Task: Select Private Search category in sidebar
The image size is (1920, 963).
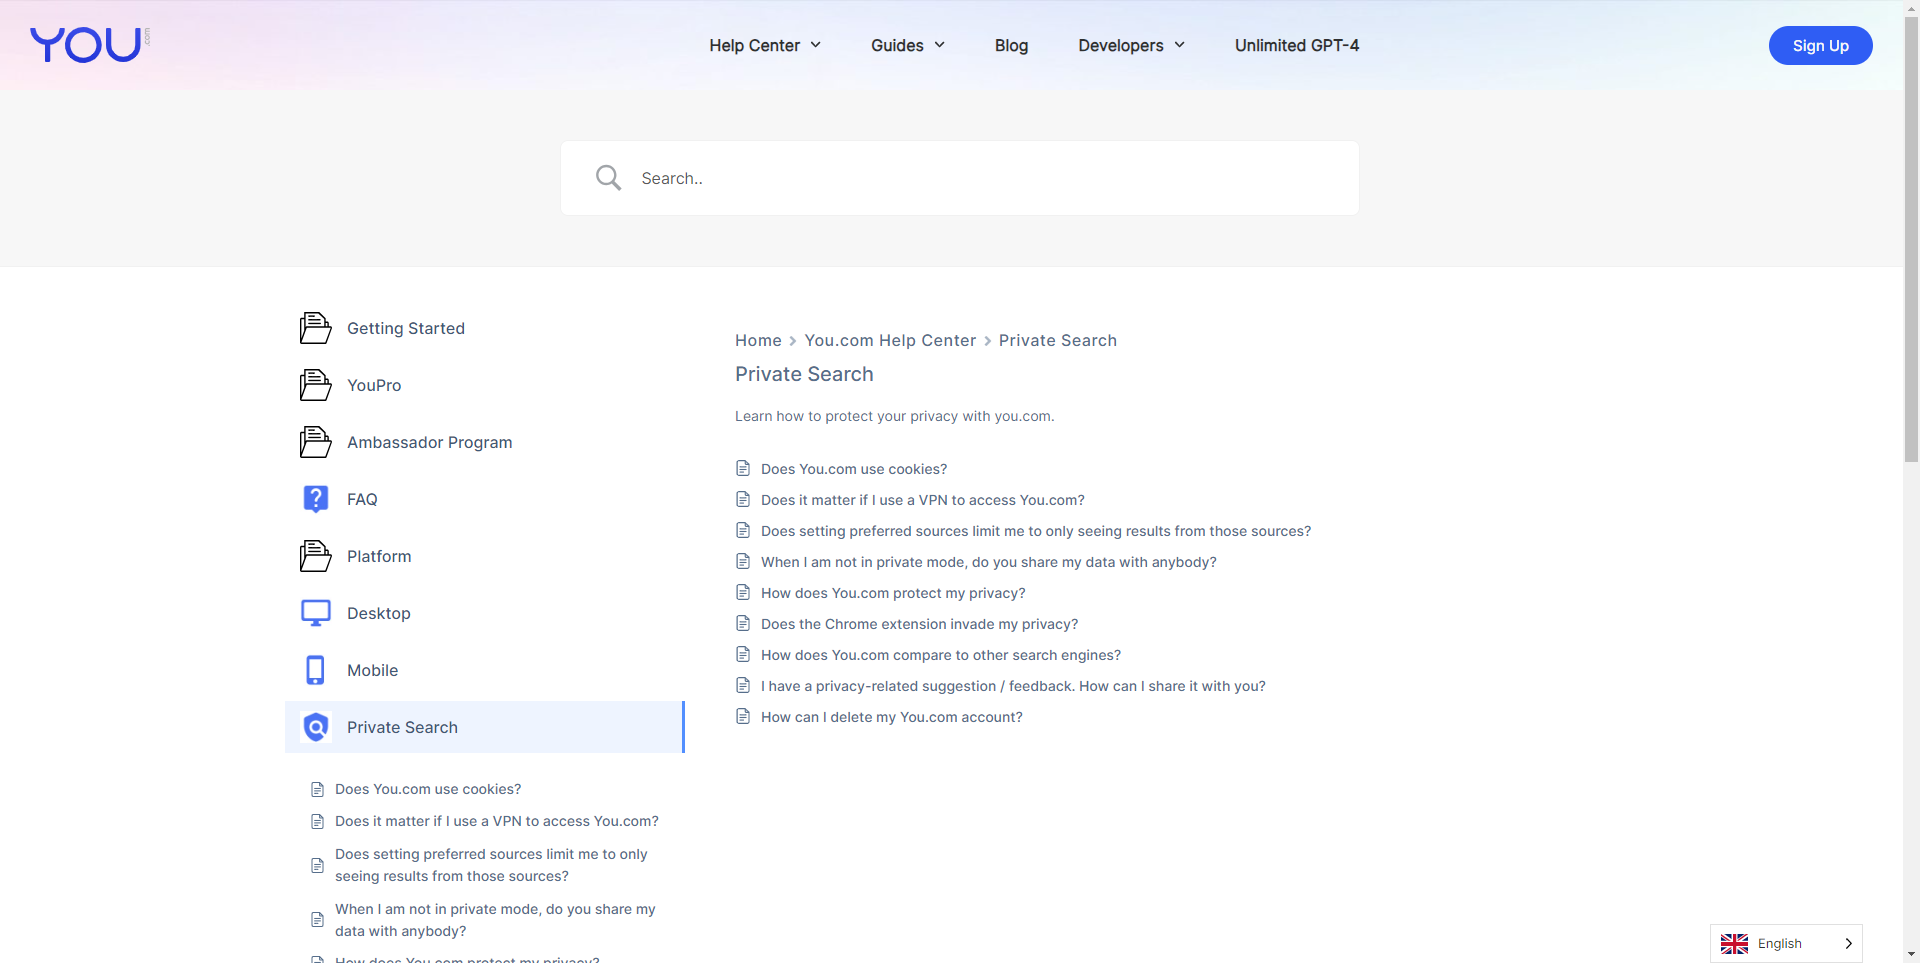Action: coord(485,727)
